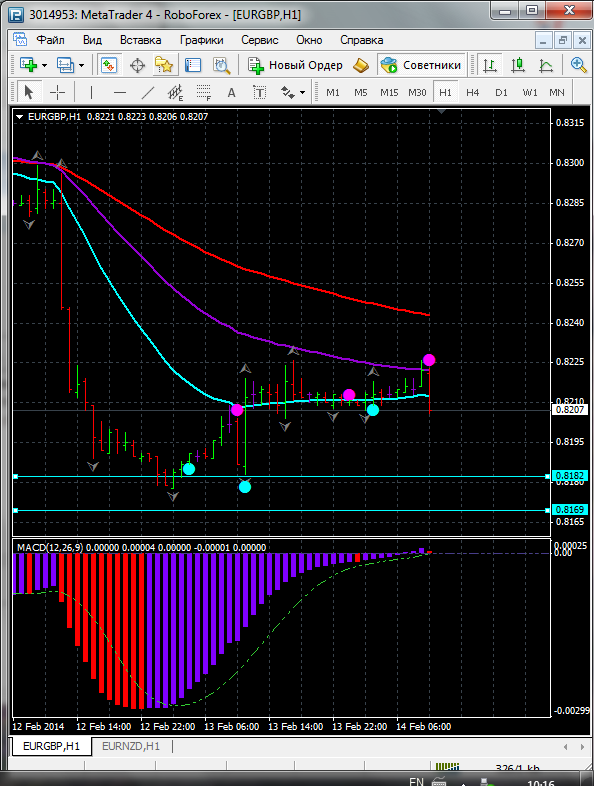The width and height of the screenshot is (600, 786).
Task: Select the Crosshair cursor tool
Action: click(x=58, y=92)
